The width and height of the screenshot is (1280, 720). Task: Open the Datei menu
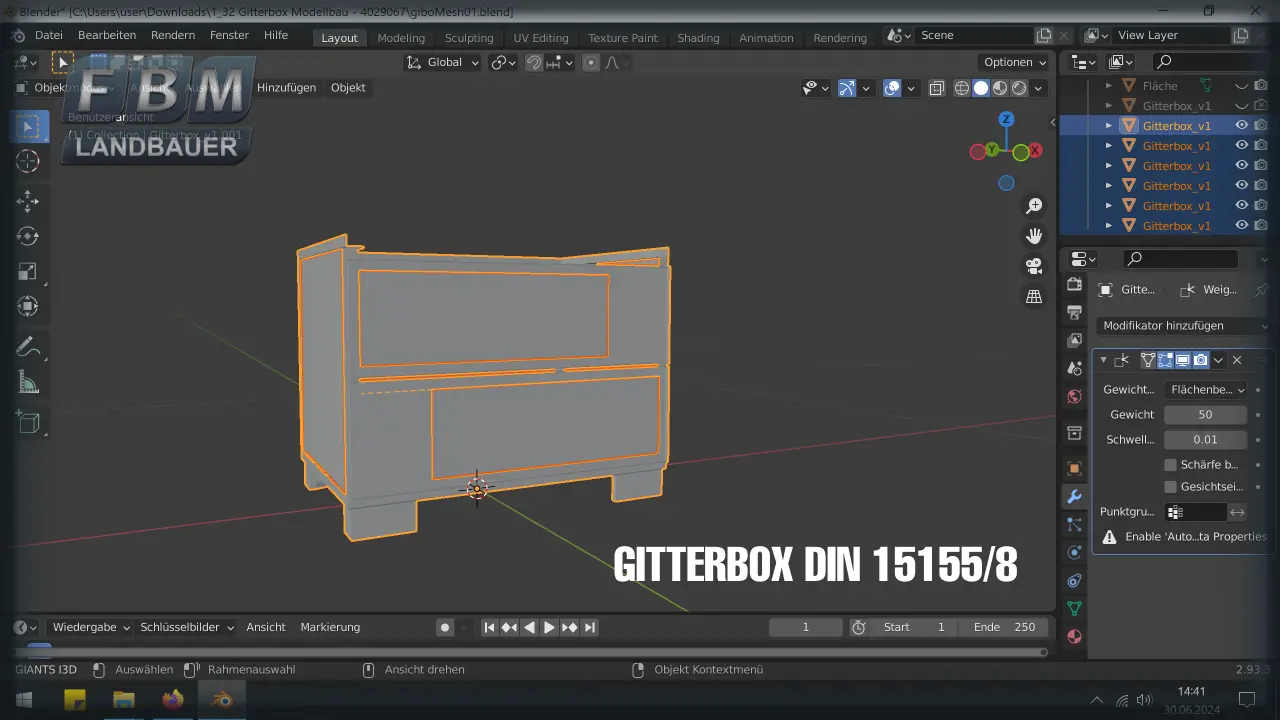click(x=48, y=35)
